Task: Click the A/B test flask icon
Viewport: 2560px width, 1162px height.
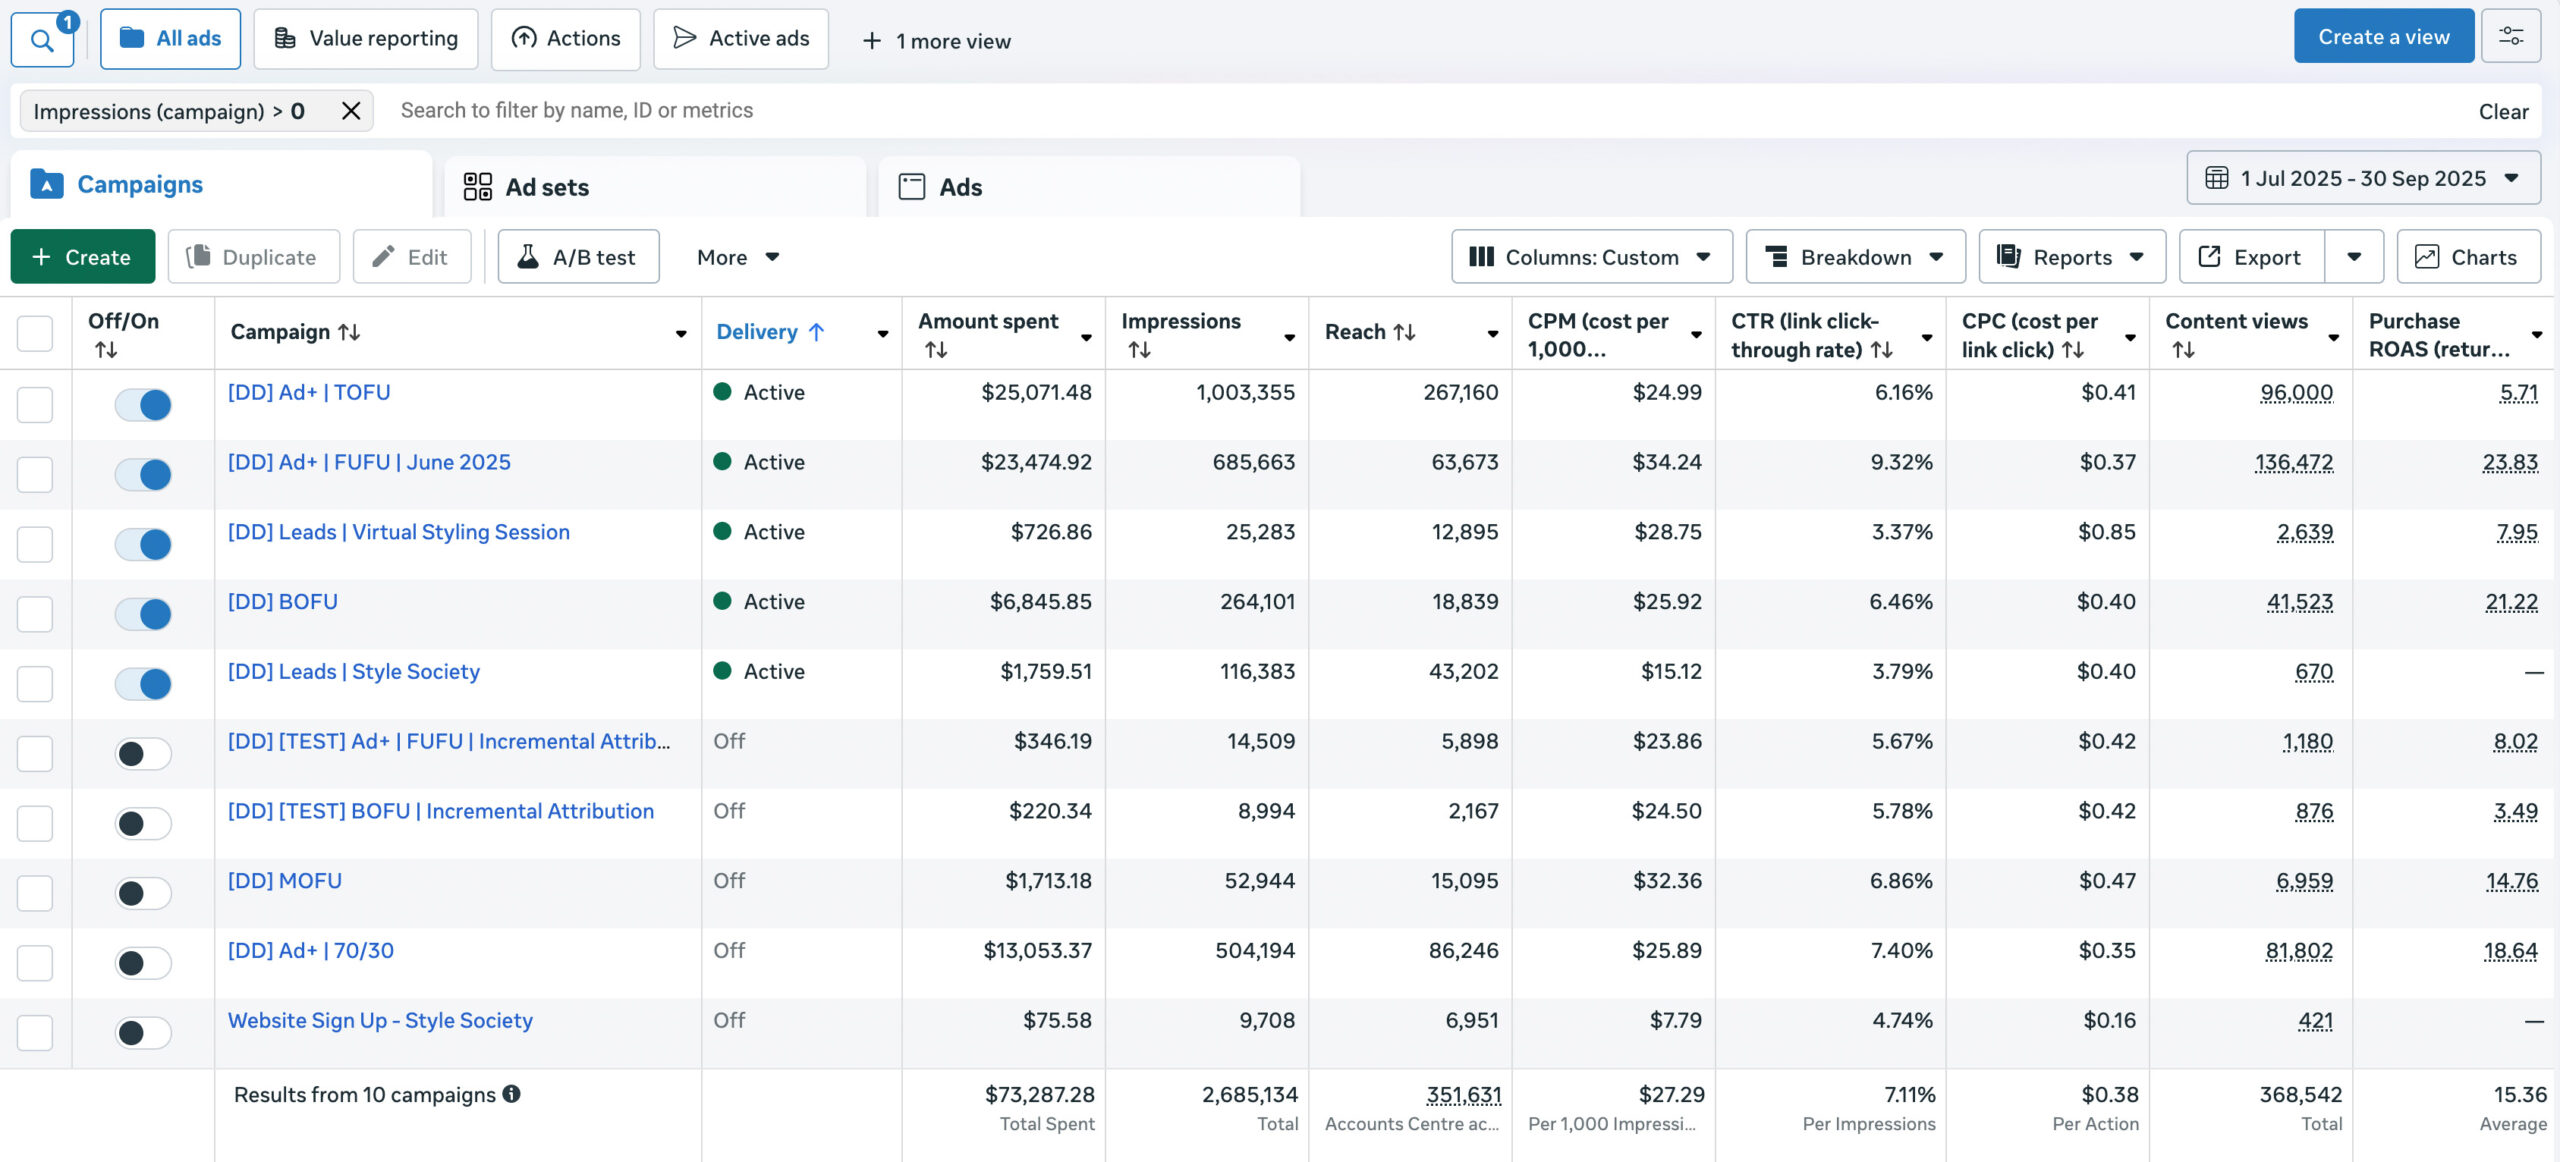Action: coord(527,257)
